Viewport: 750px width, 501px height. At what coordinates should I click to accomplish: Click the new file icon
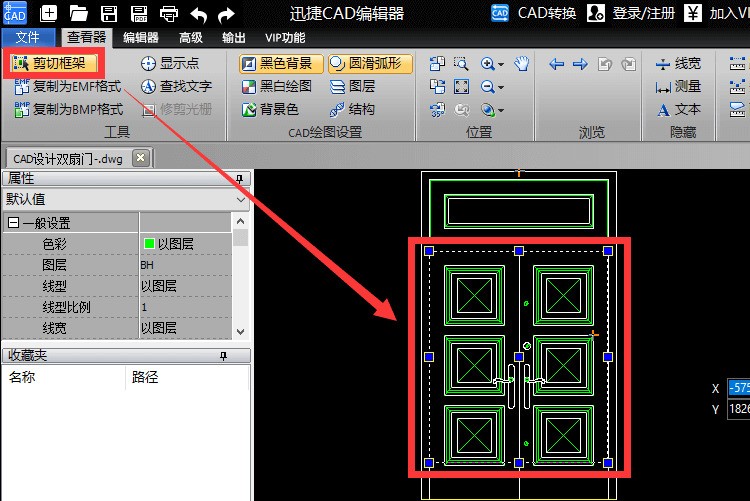[x=48, y=13]
